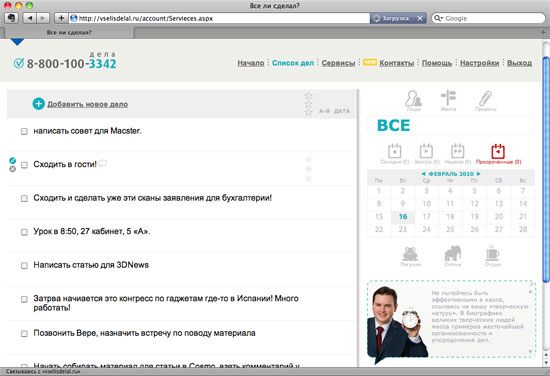Click browser Forward arrow button
The image size is (550, 376).
point(43,18)
